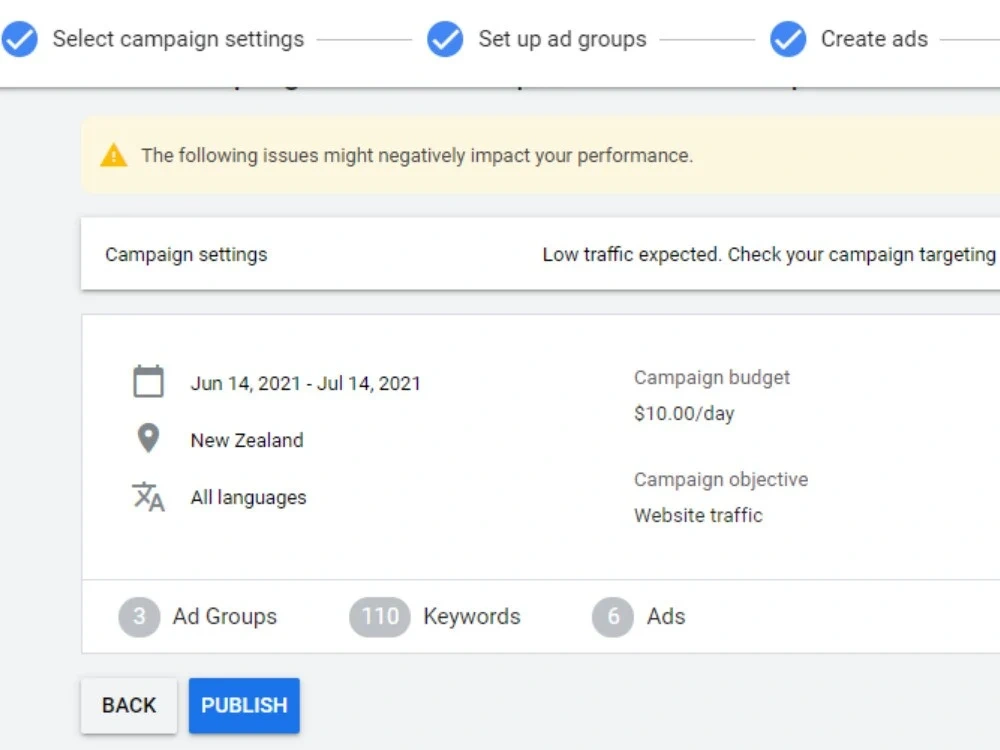
Task: Click the Campaign objective label
Action: (721, 480)
